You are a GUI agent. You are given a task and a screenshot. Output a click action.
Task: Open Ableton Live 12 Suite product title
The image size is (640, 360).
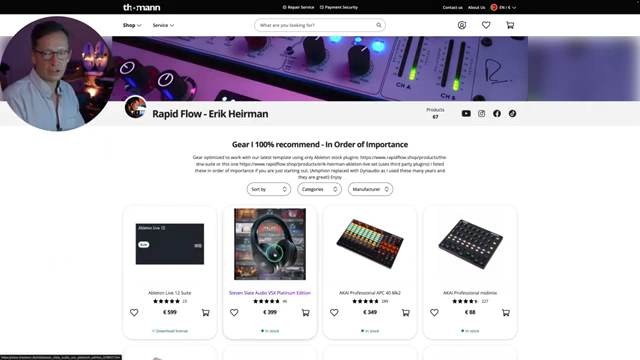(x=169, y=293)
